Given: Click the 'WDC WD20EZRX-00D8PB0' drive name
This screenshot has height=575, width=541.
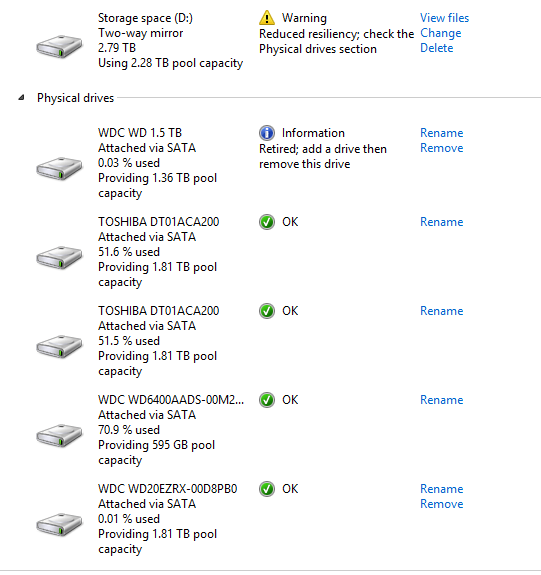Looking at the screenshot, I should [168, 489].
